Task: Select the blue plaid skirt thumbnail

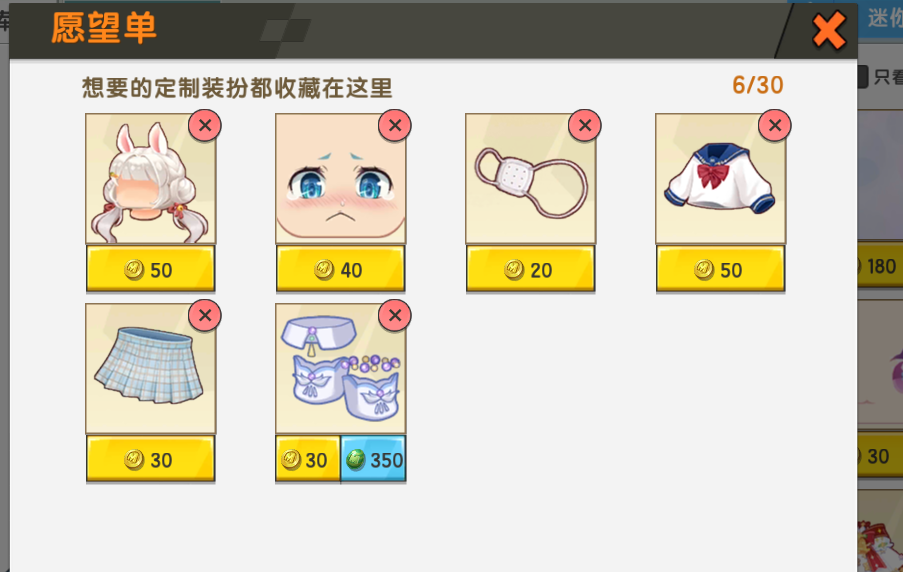Action: pos(150,369)
